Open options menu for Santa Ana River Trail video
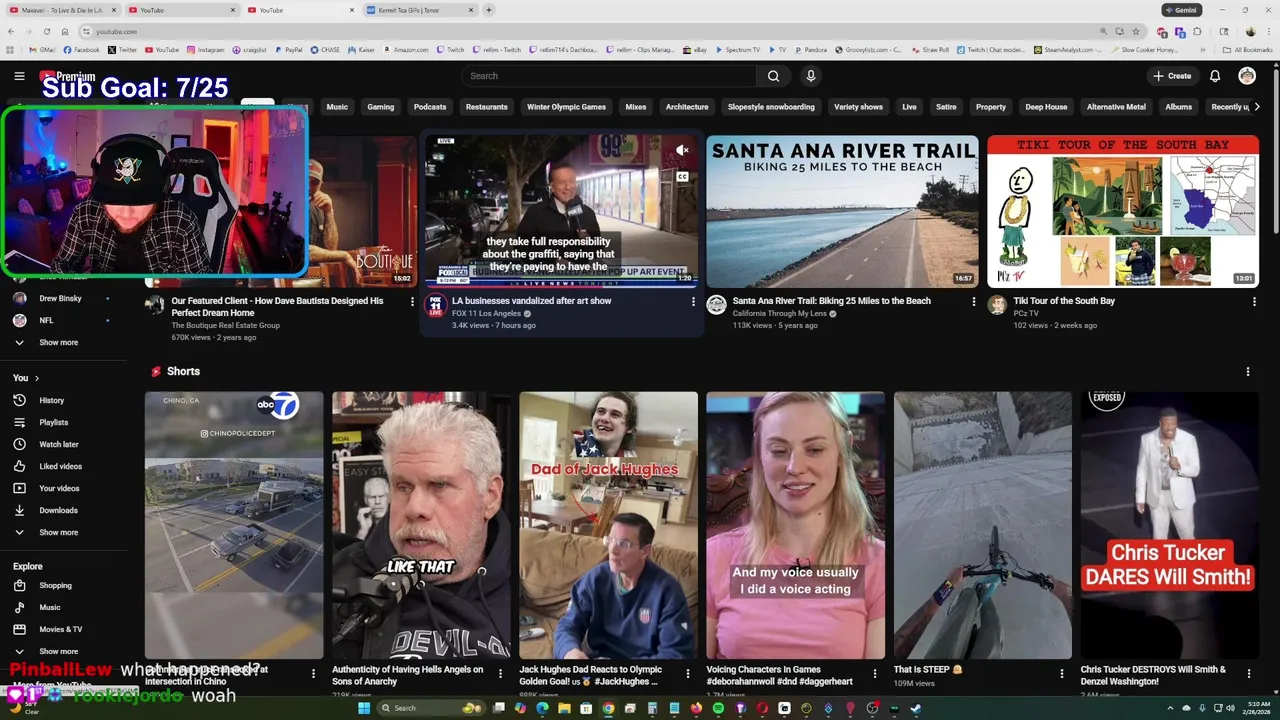The image size is (1280, 720). point(974,301)
